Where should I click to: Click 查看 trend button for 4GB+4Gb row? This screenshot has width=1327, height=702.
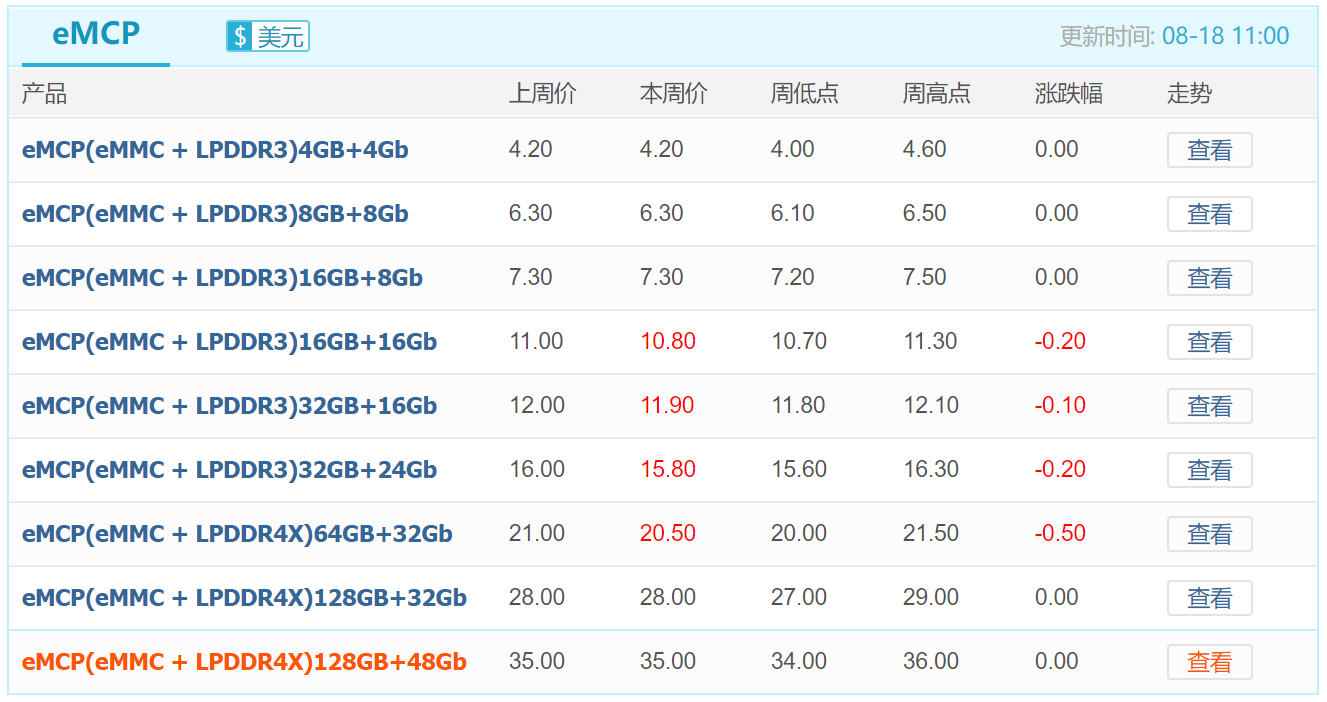click(x=1209, y=150)
